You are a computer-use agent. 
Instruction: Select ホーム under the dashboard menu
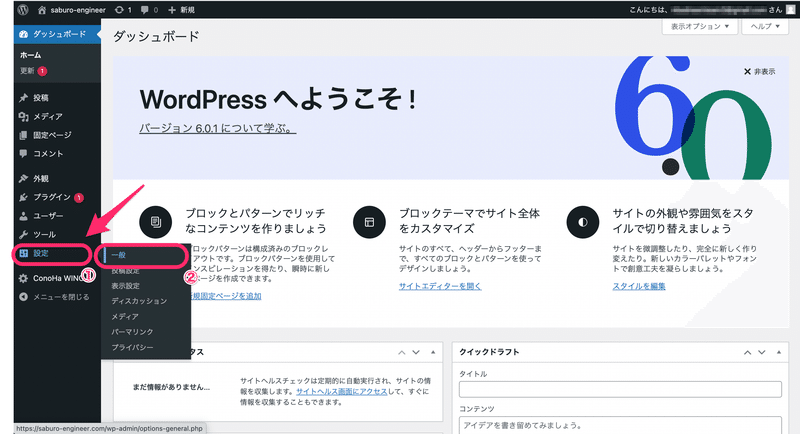click(31, 55)
